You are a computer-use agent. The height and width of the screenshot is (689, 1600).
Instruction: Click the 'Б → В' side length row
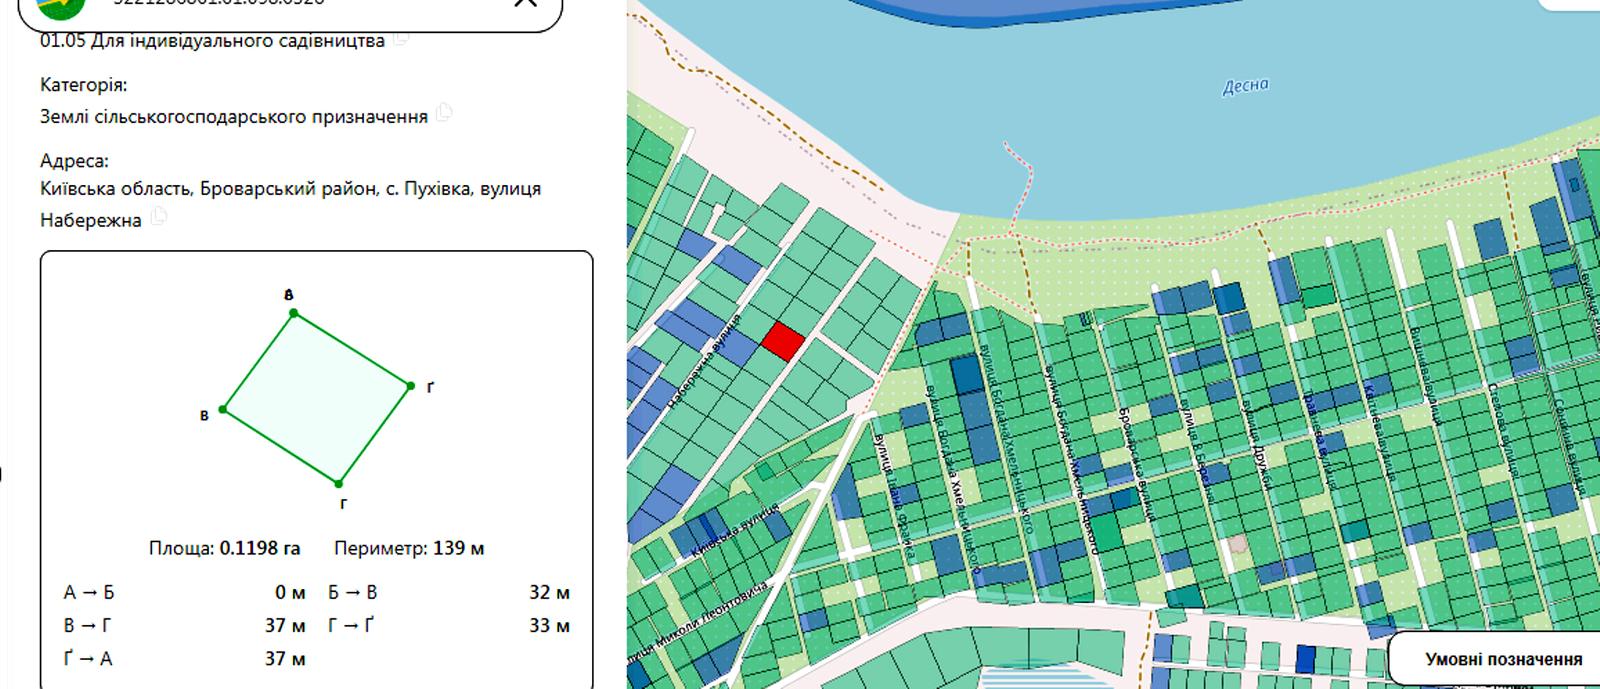pyautogui.click(x=449, y=592)
